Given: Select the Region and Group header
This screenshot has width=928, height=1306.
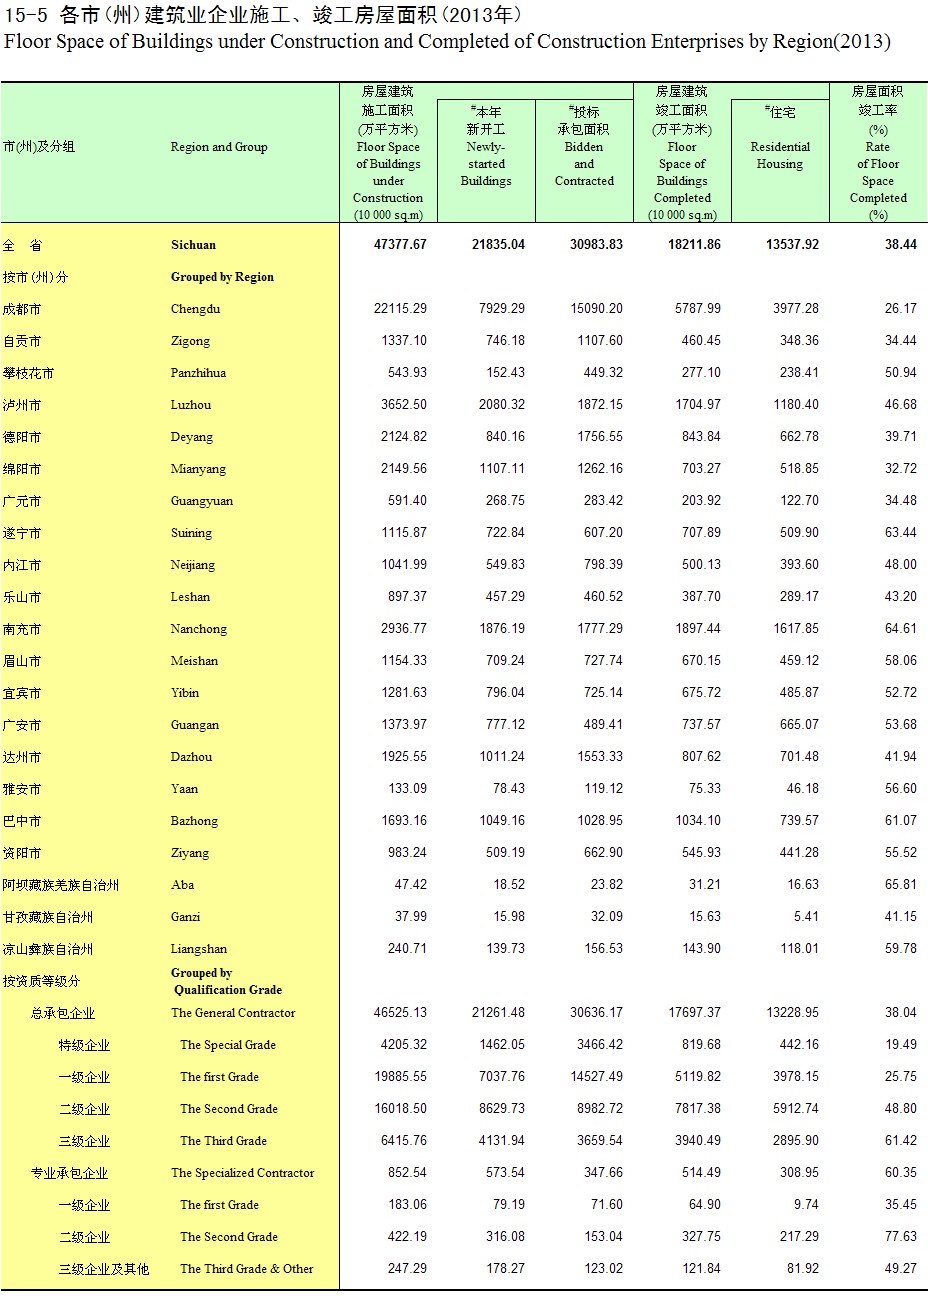Looking at the screenshot, I should click(219, 147).
